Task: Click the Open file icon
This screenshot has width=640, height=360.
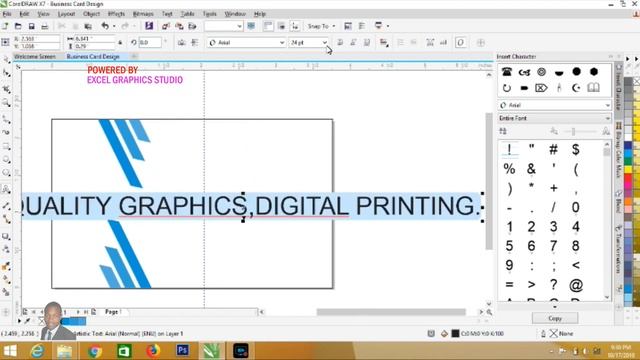Action: point(18,26)
